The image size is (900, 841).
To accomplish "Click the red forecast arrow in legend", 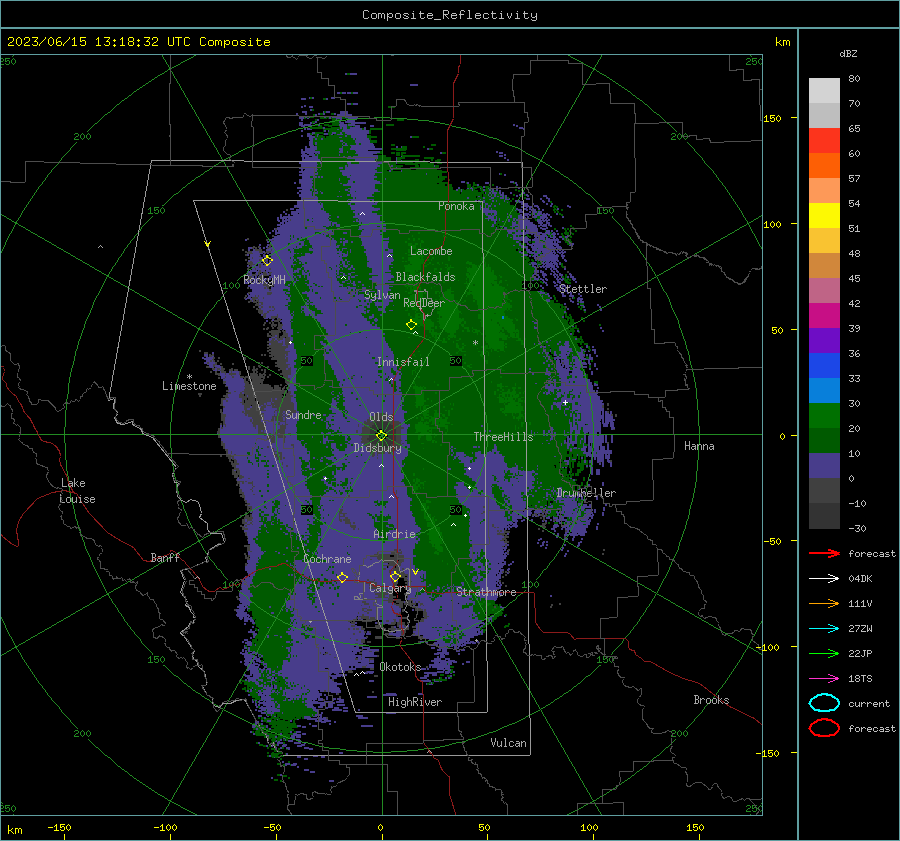I will (824, 553).
